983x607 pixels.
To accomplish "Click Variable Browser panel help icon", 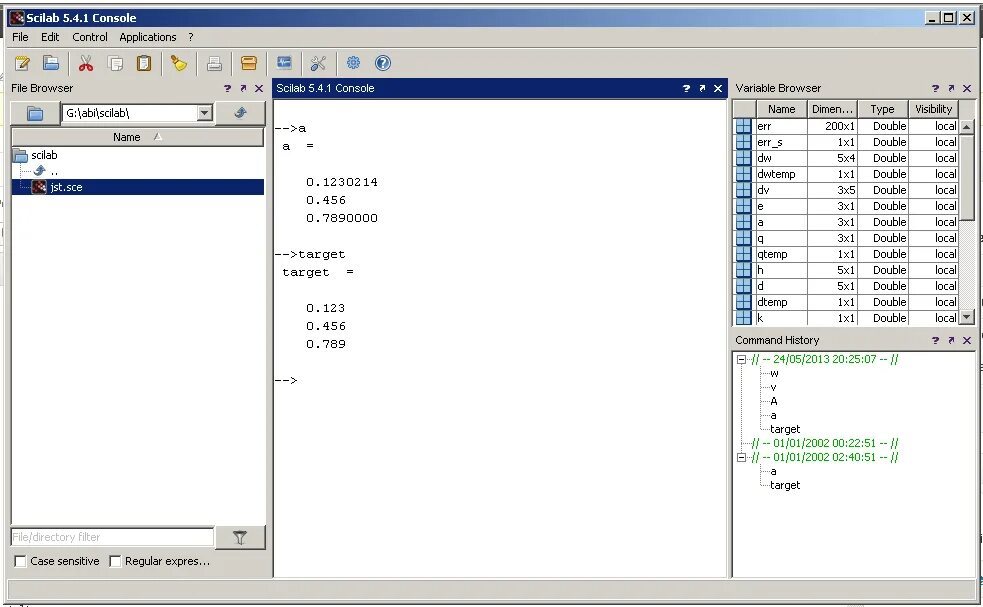I will 935,88.
